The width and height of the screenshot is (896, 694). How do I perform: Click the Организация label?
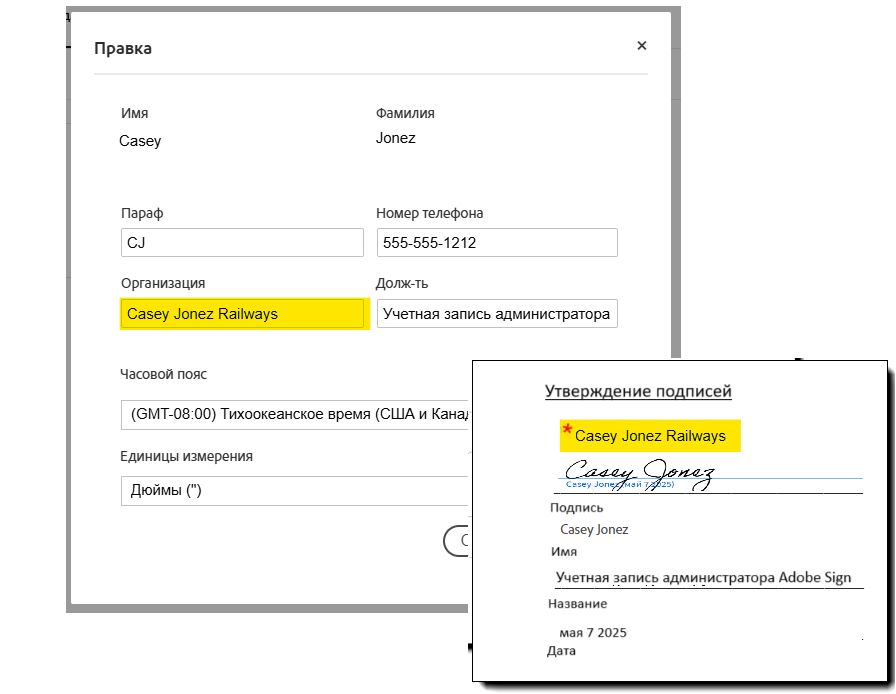coord(163,283)
